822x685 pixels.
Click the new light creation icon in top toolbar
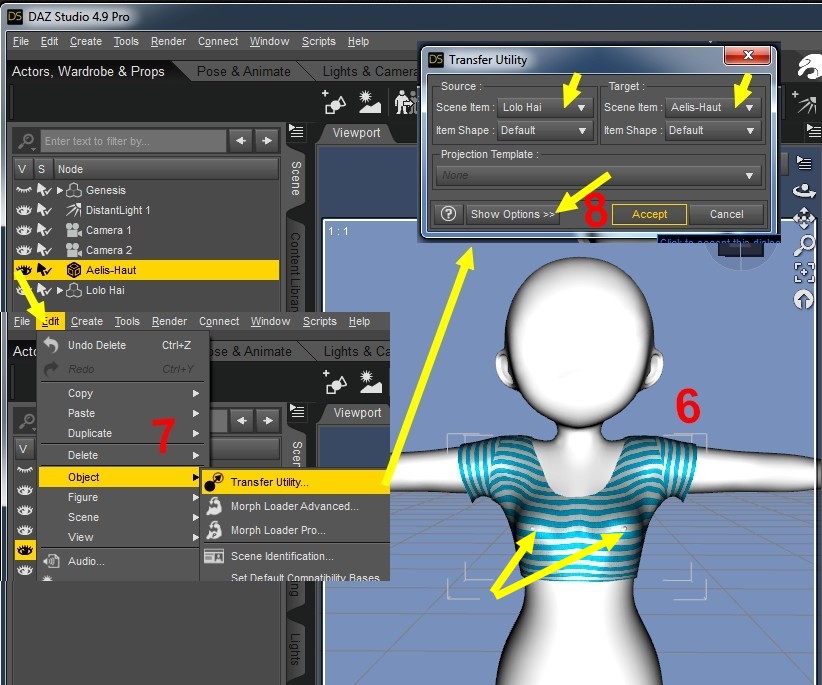click(x=333, y=102)
